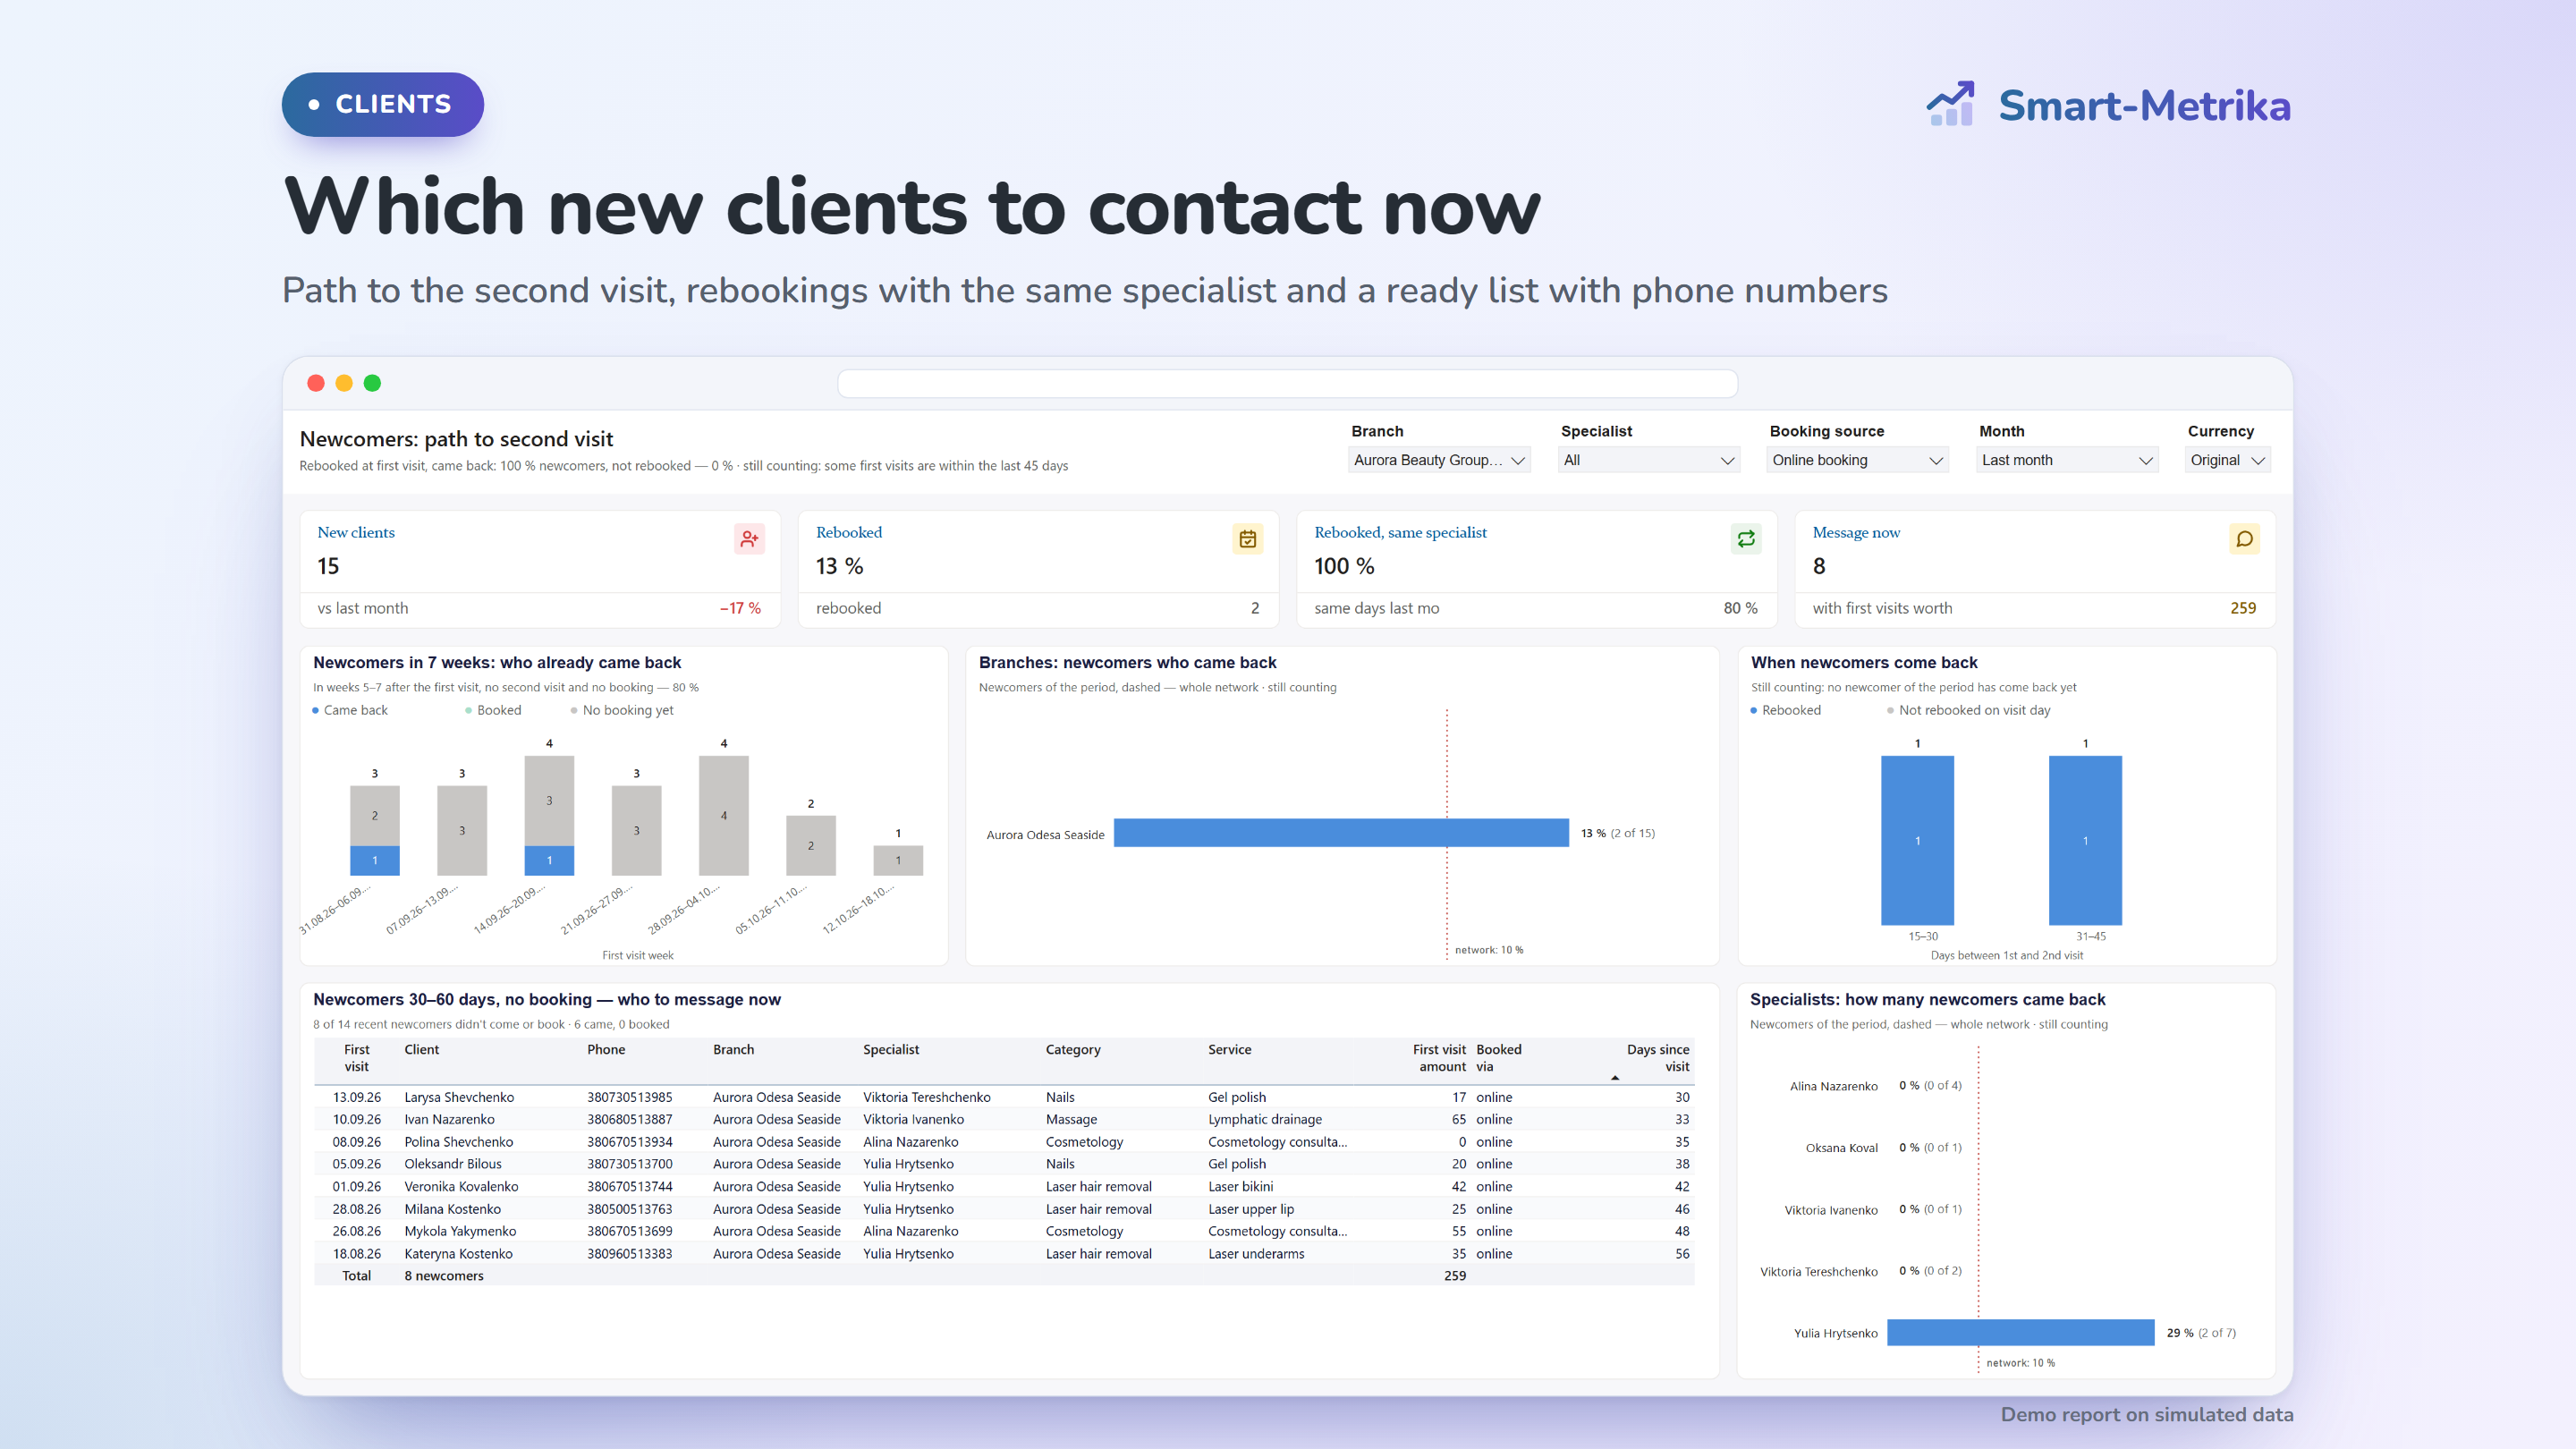Viewport: 2576px width, 1449px height.
Task: Click the Lymphatic drainage service cell
Action: click(x=1265, y=1119)
